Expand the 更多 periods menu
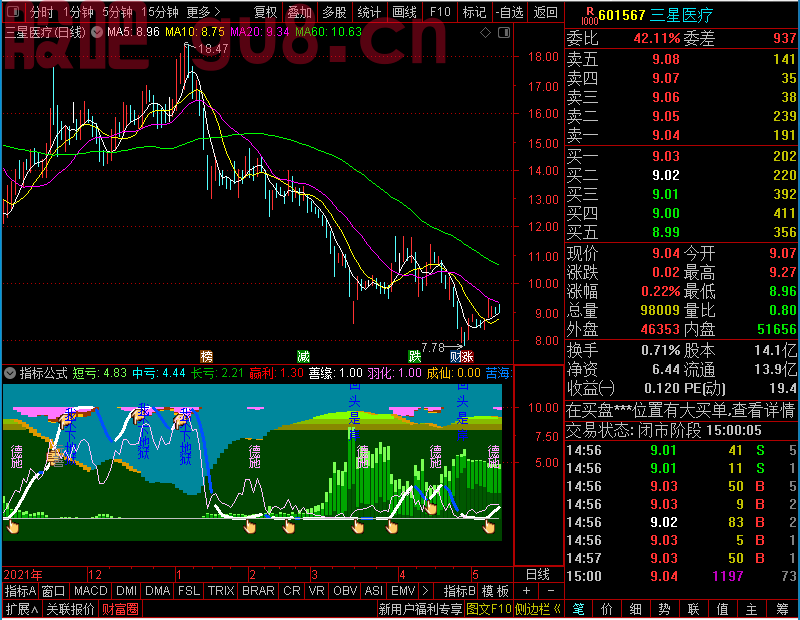This screenshot has height=620, width=800. 204,12
